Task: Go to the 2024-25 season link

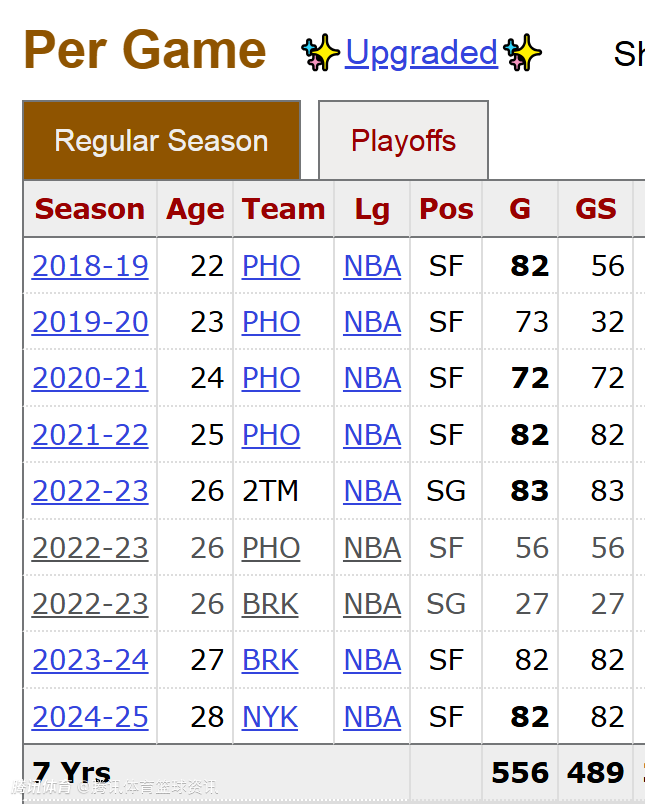Action: (90, 717)
